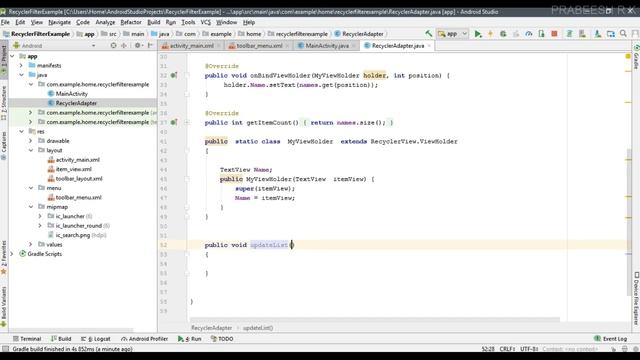Select toolbar_layout.xml in layout folder

pyautogui.click(x=79, y=178)
